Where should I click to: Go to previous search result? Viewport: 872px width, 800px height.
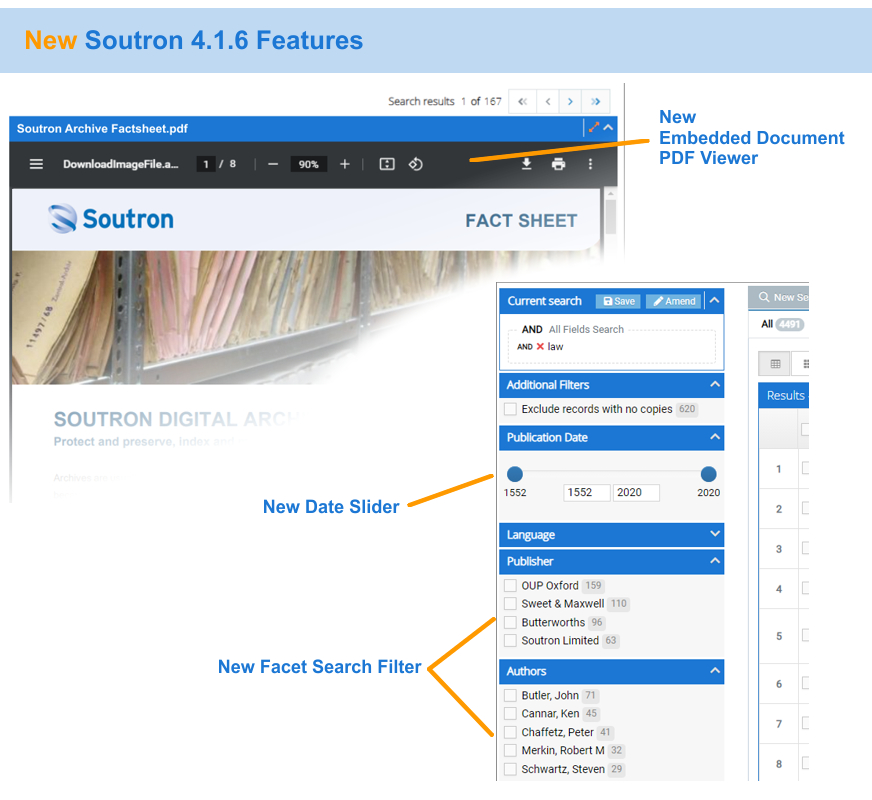pyautogui.click(x=548, y=101)
